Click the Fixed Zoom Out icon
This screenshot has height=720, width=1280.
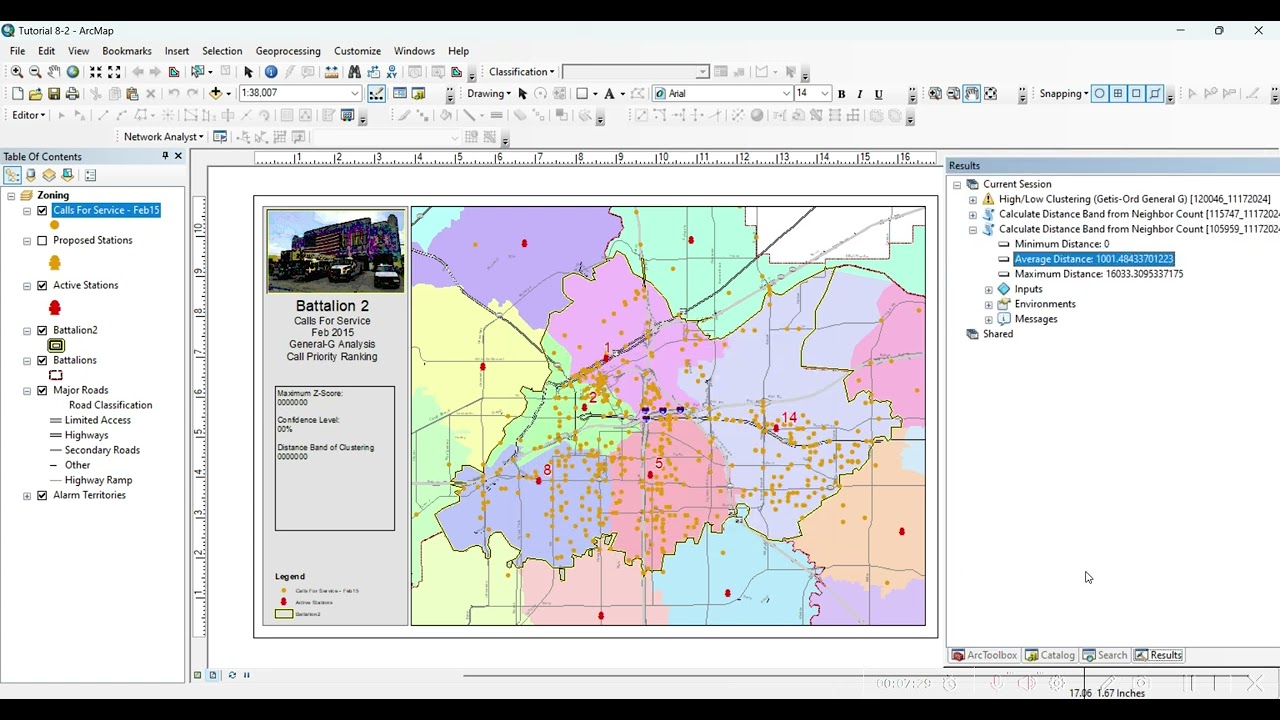[114, 72]
